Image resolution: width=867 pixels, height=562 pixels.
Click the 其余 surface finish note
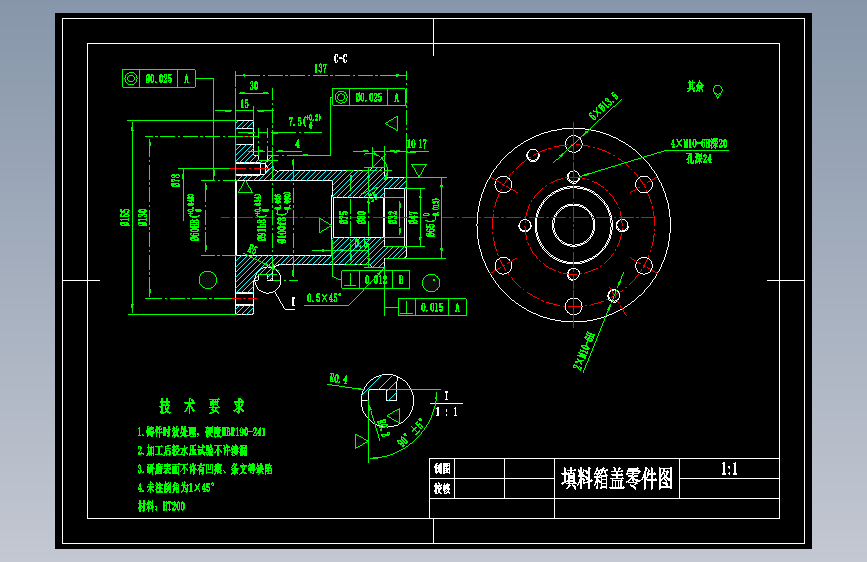(x=696, y=86)
